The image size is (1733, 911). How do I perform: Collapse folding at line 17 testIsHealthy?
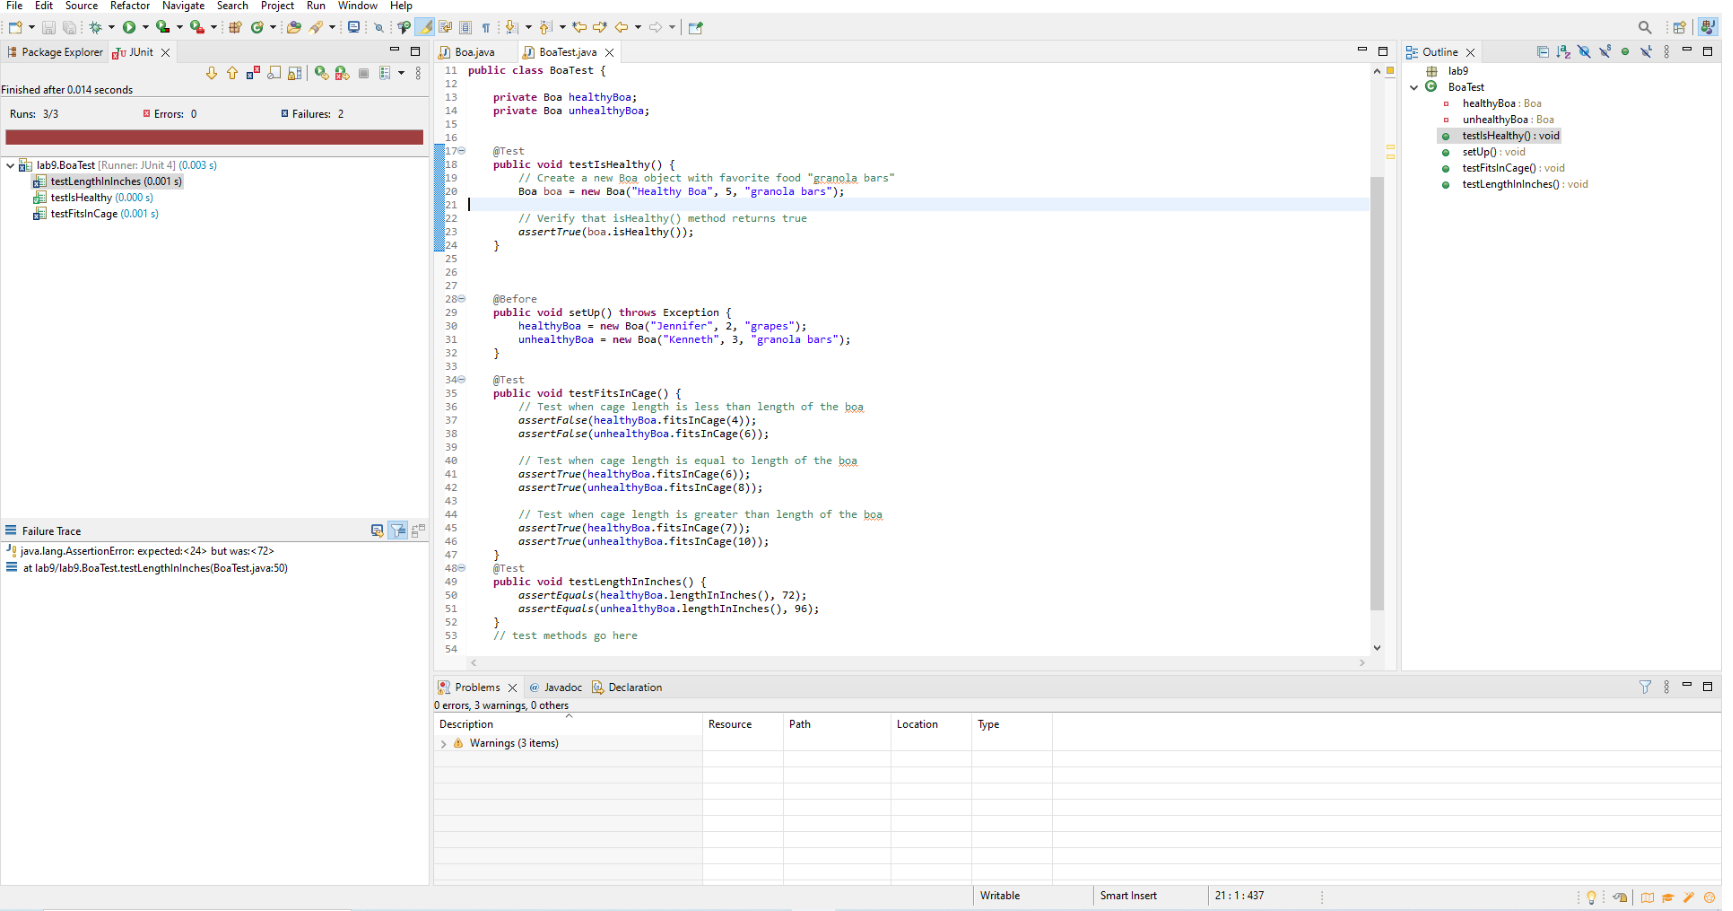click(x=462, y=151)
